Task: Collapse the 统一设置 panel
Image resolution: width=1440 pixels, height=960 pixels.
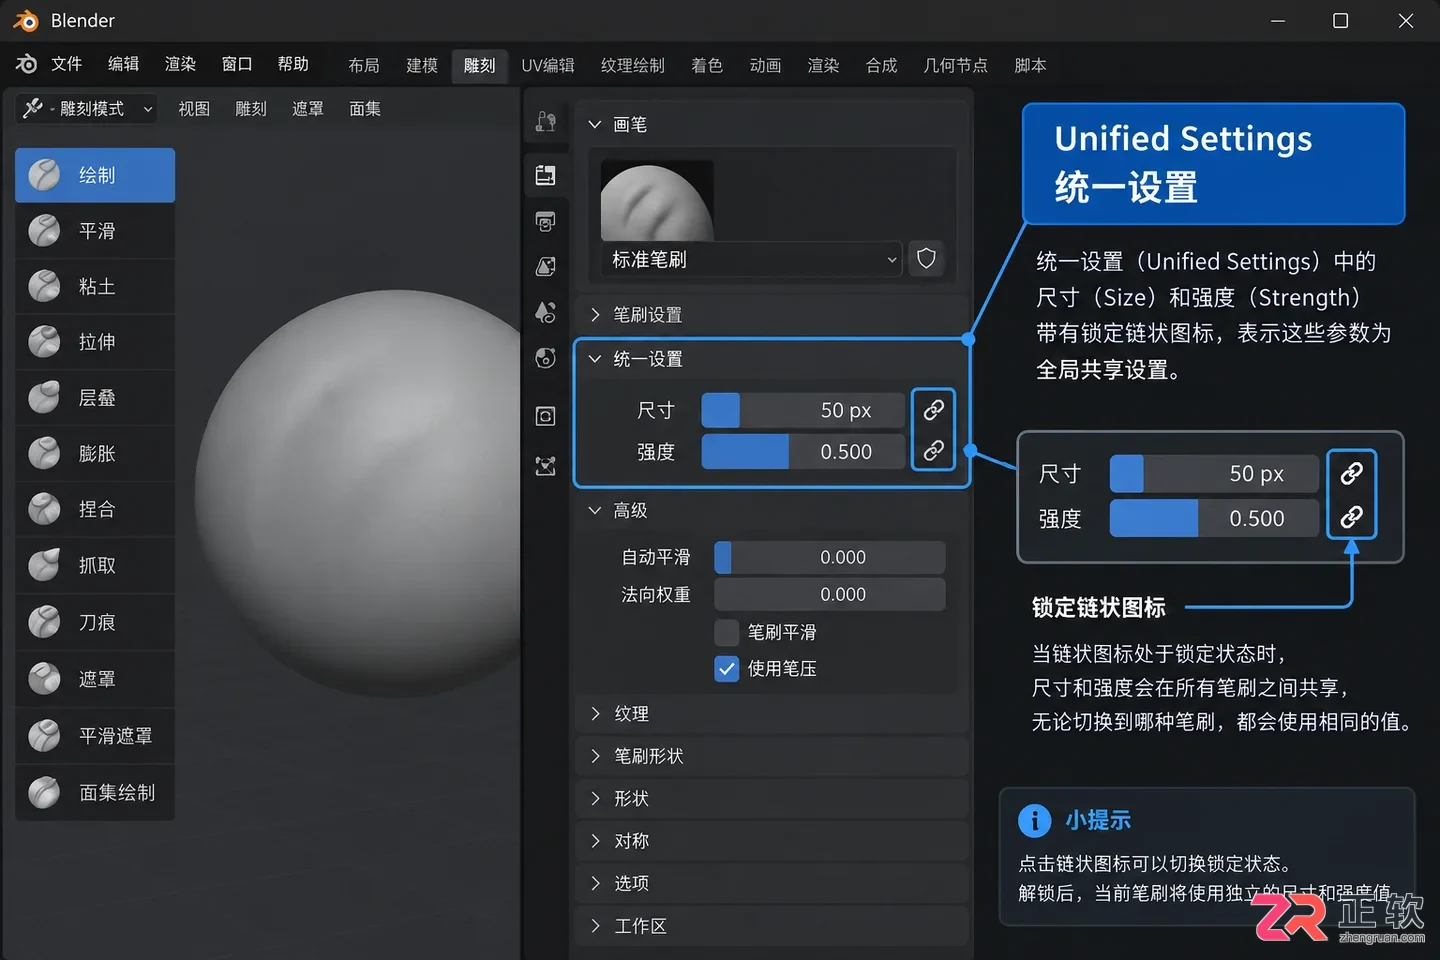Action: coord(595,359)
